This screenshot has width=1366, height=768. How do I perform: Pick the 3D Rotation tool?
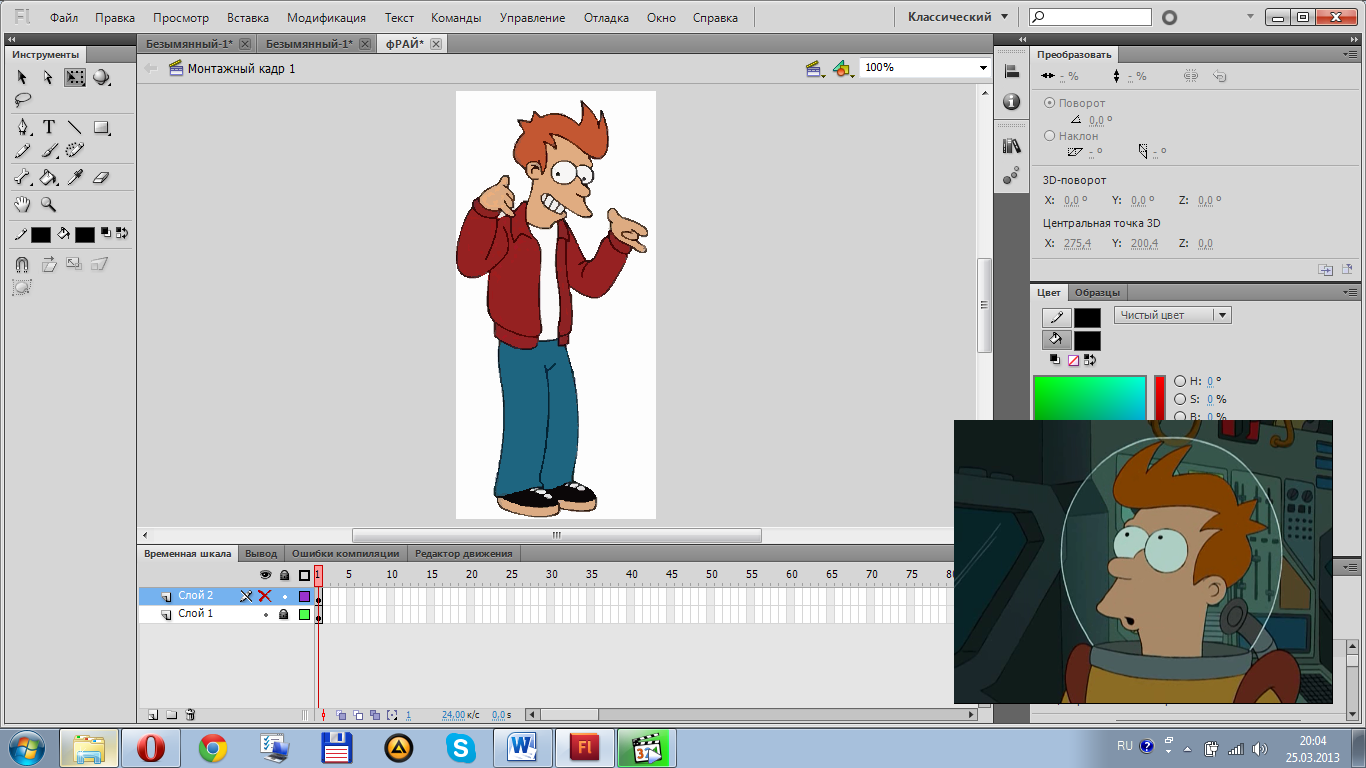pyautogui.click(x=101, y=77)
